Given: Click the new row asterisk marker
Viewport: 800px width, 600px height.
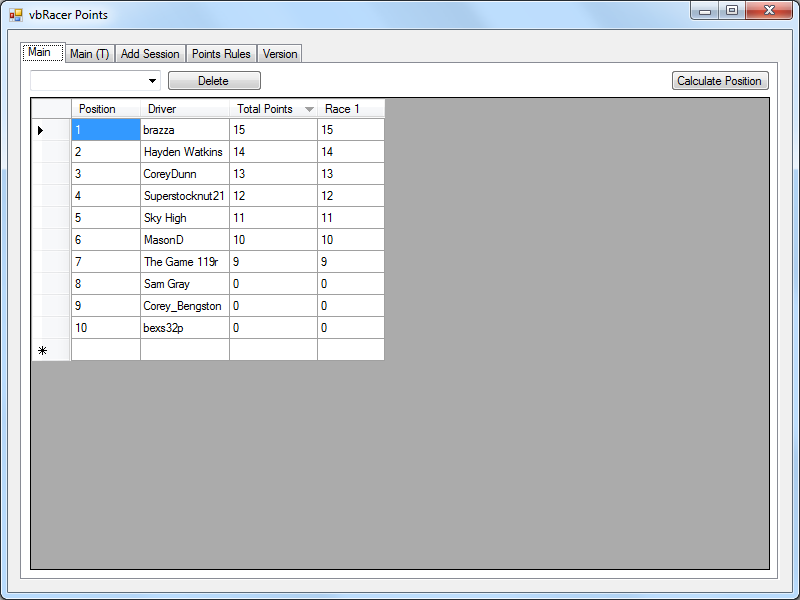Looking at the screenshot, I should [x=42, y=350].
